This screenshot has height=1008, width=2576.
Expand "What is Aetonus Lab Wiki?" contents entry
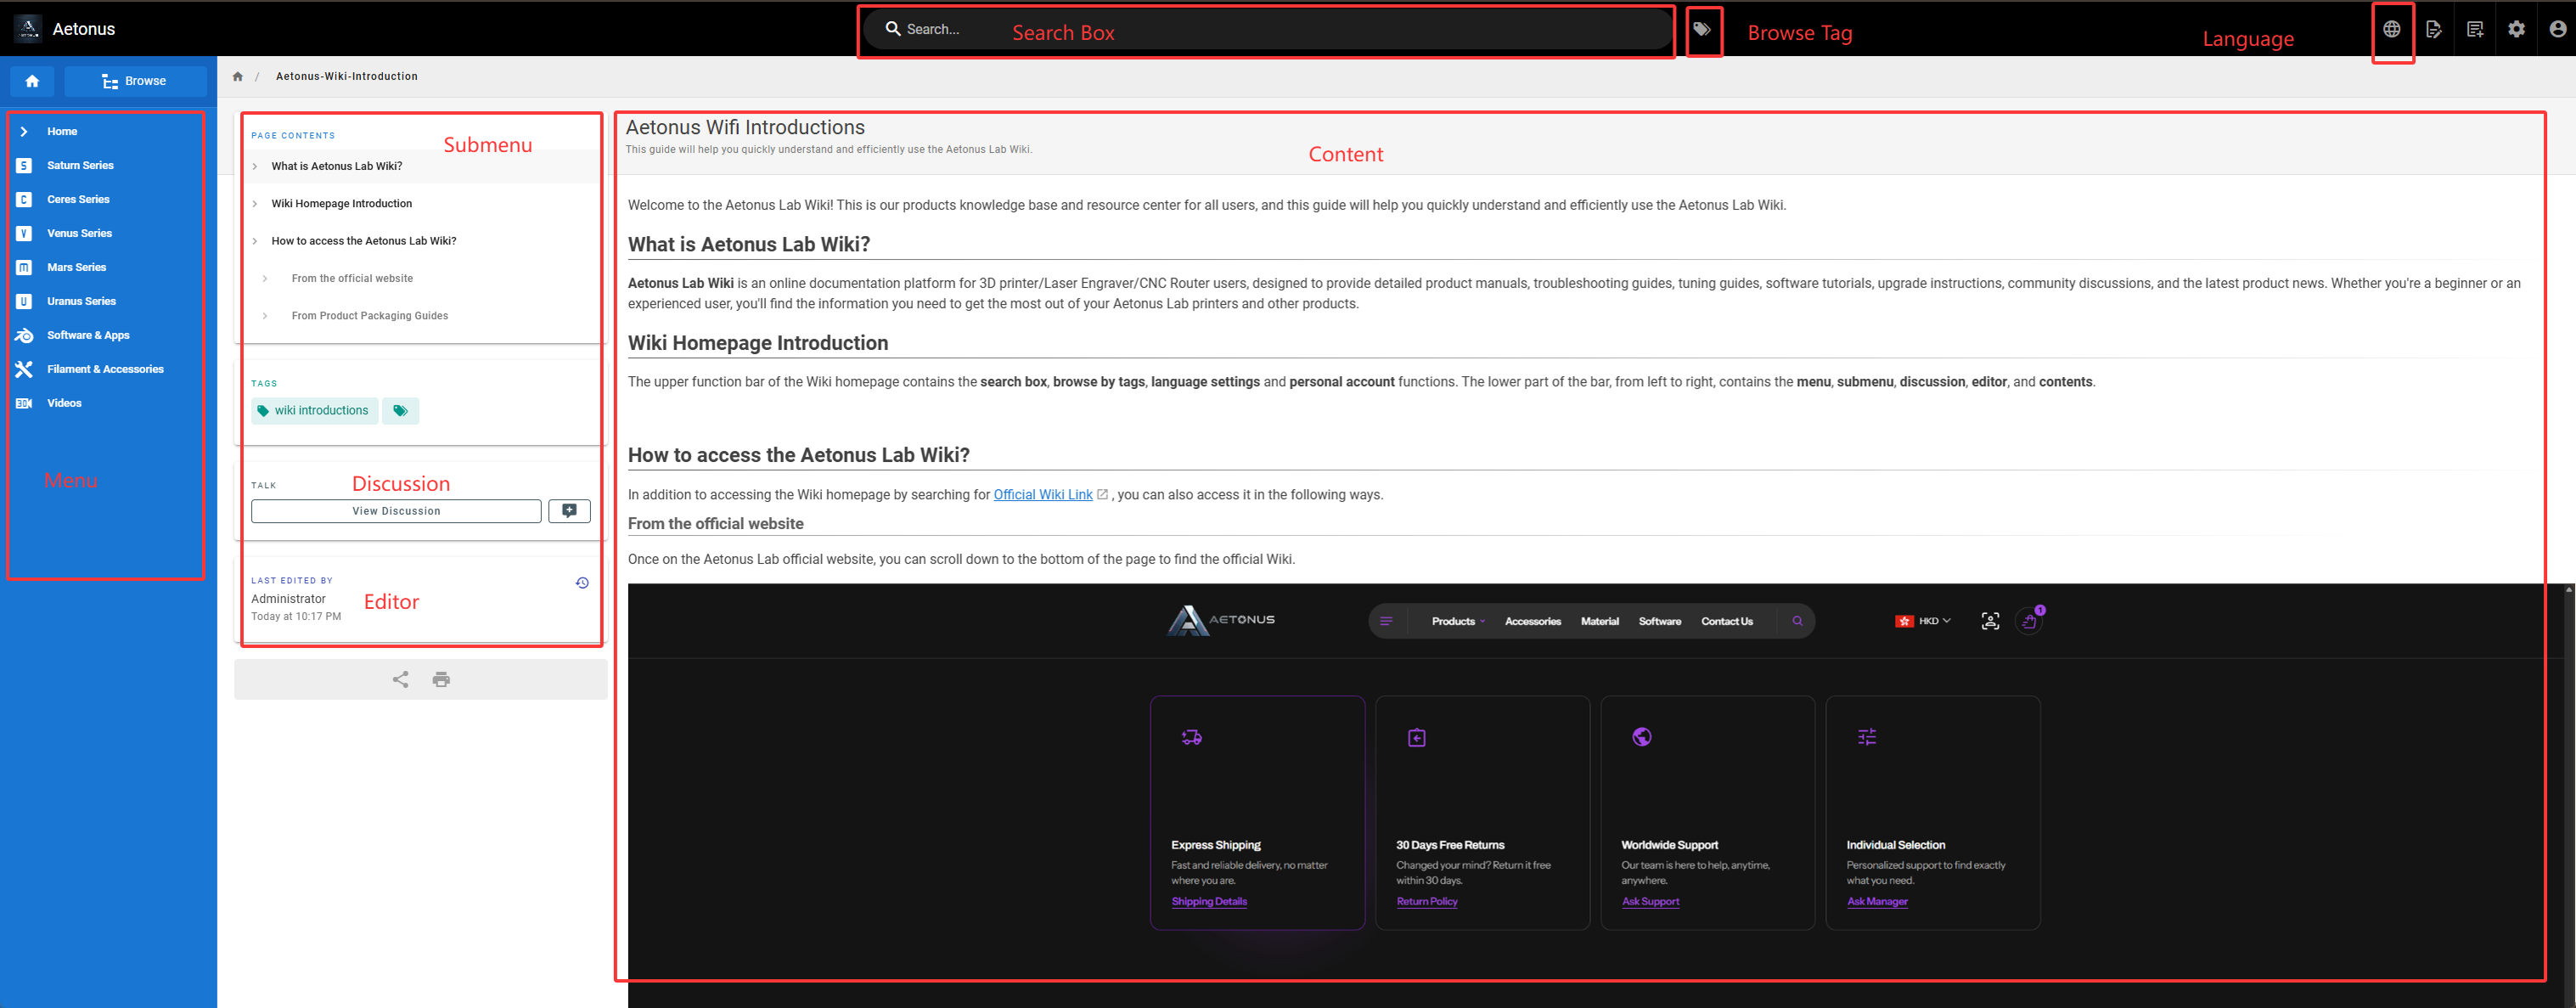point(336,166)
